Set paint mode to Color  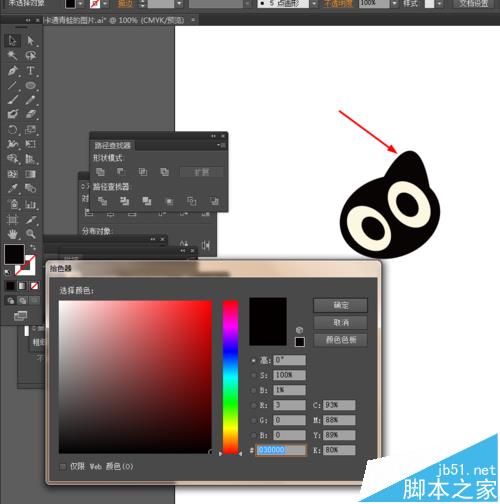click(x=10, y=286)
